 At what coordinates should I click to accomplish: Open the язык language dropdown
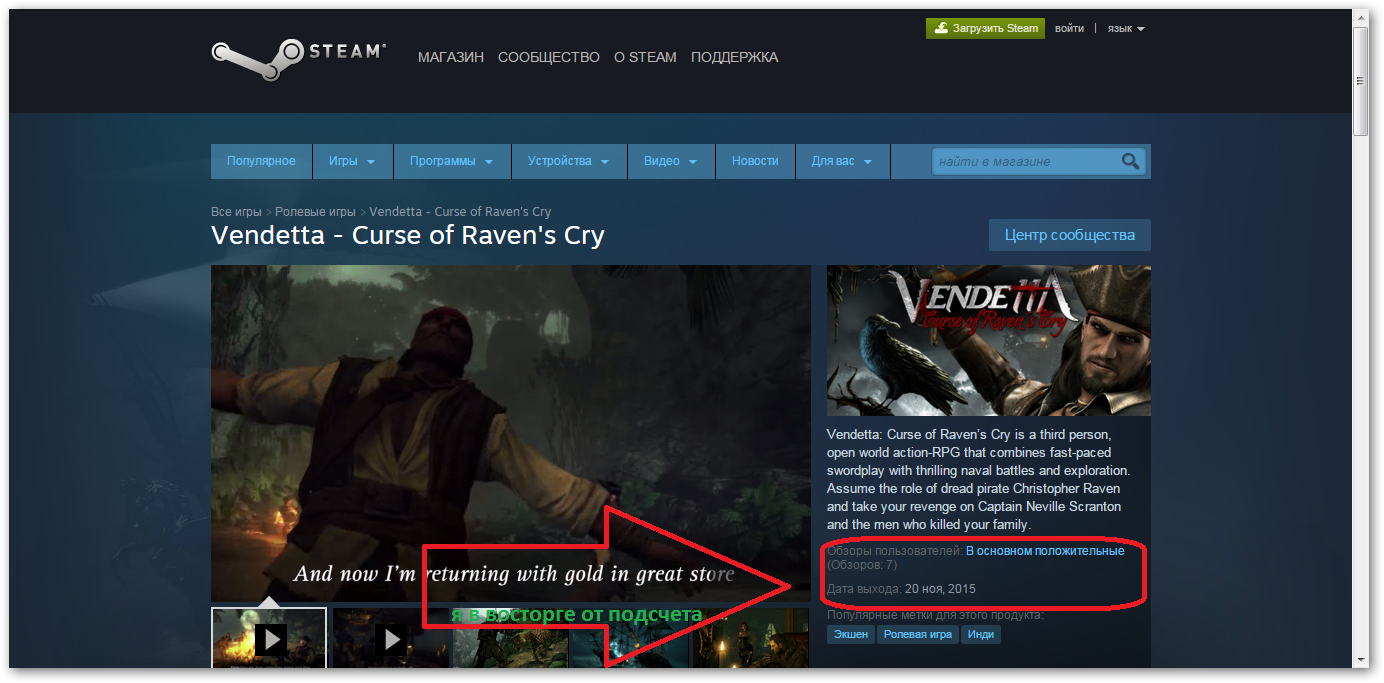pyautogui.click(x=1126, y=29)
